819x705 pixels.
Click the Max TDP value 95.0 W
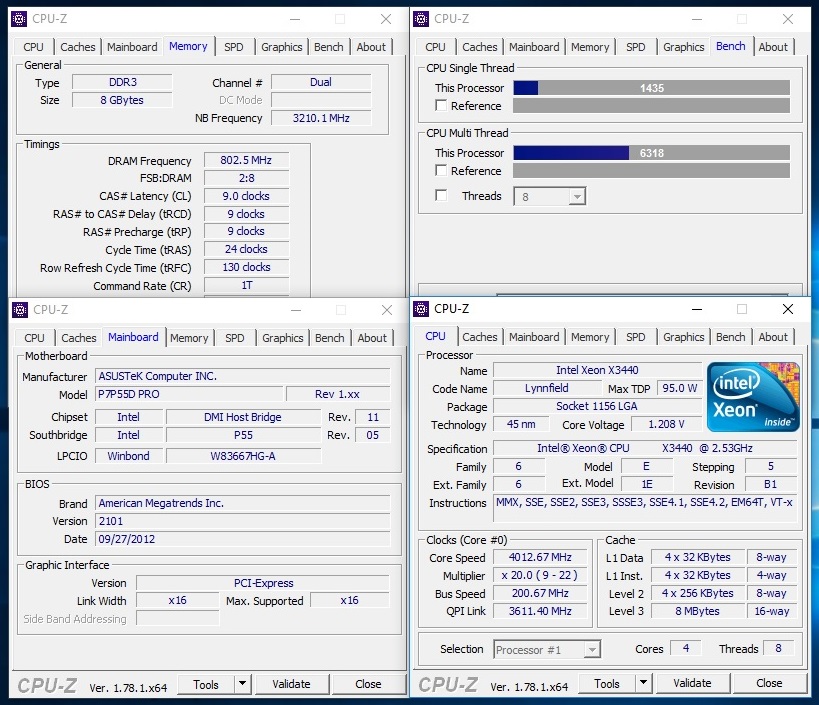680,388
